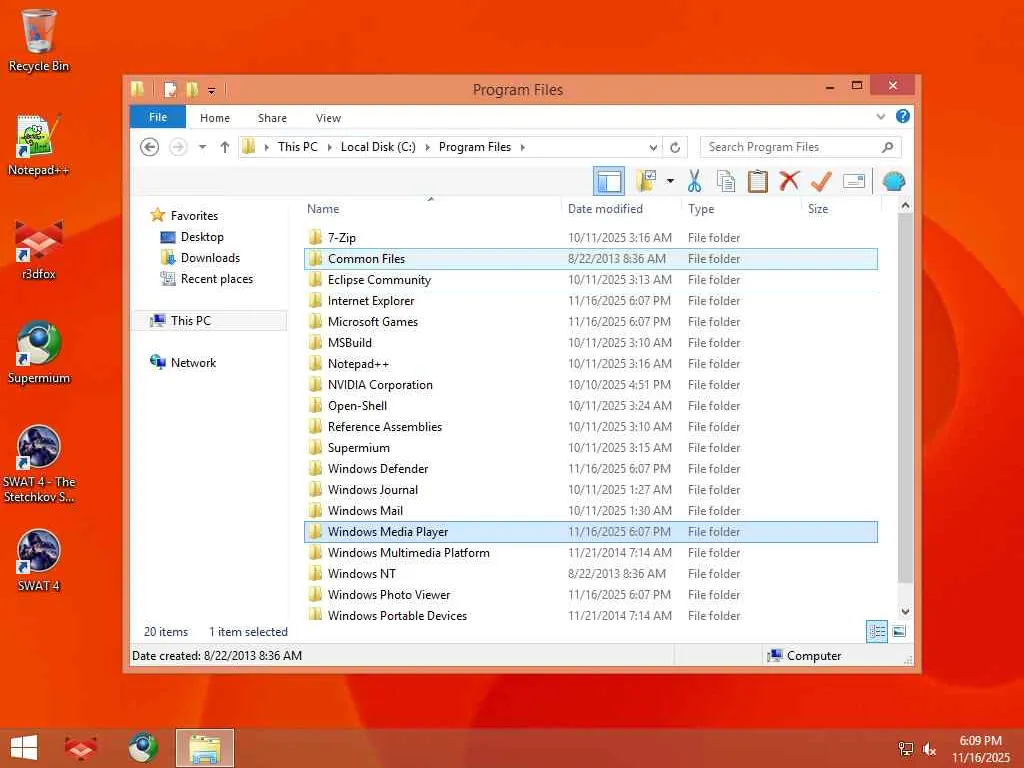The image size is (1024, 768).
Task: Expand the arrow after Local Disk (C:) breadcrumb
Action: [427, 148]
